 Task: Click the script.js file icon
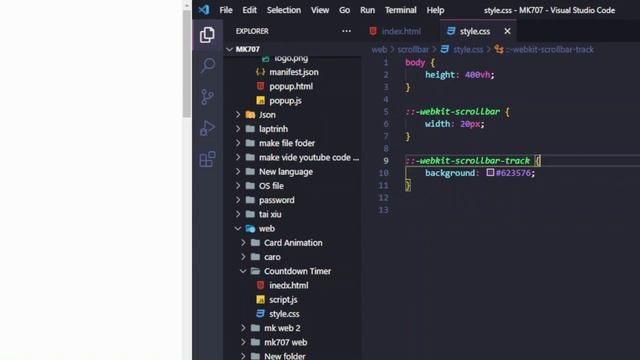click(260, 300)
